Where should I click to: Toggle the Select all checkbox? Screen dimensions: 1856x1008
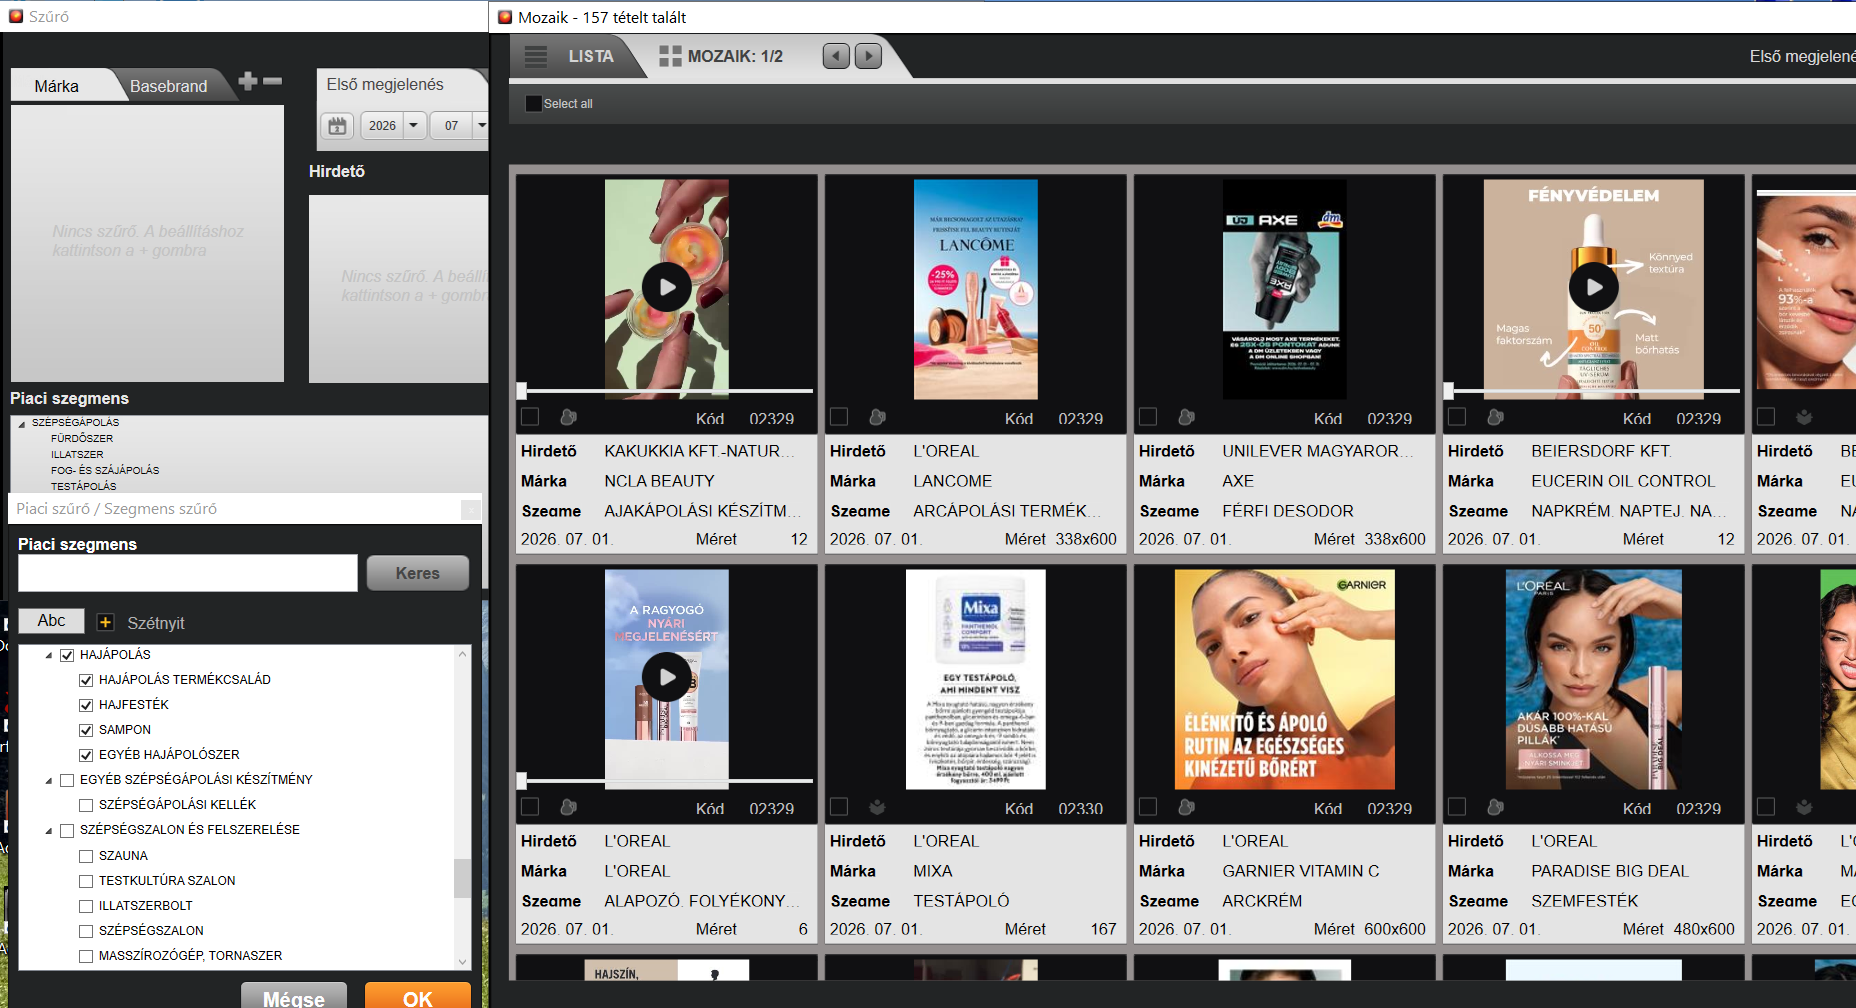click(533, 103)
